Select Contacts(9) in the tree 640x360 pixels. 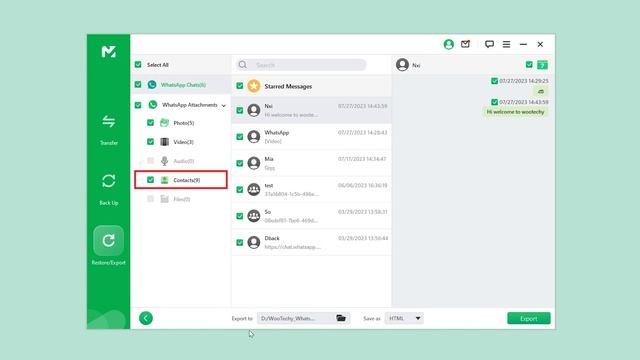[x=181, y=180]
